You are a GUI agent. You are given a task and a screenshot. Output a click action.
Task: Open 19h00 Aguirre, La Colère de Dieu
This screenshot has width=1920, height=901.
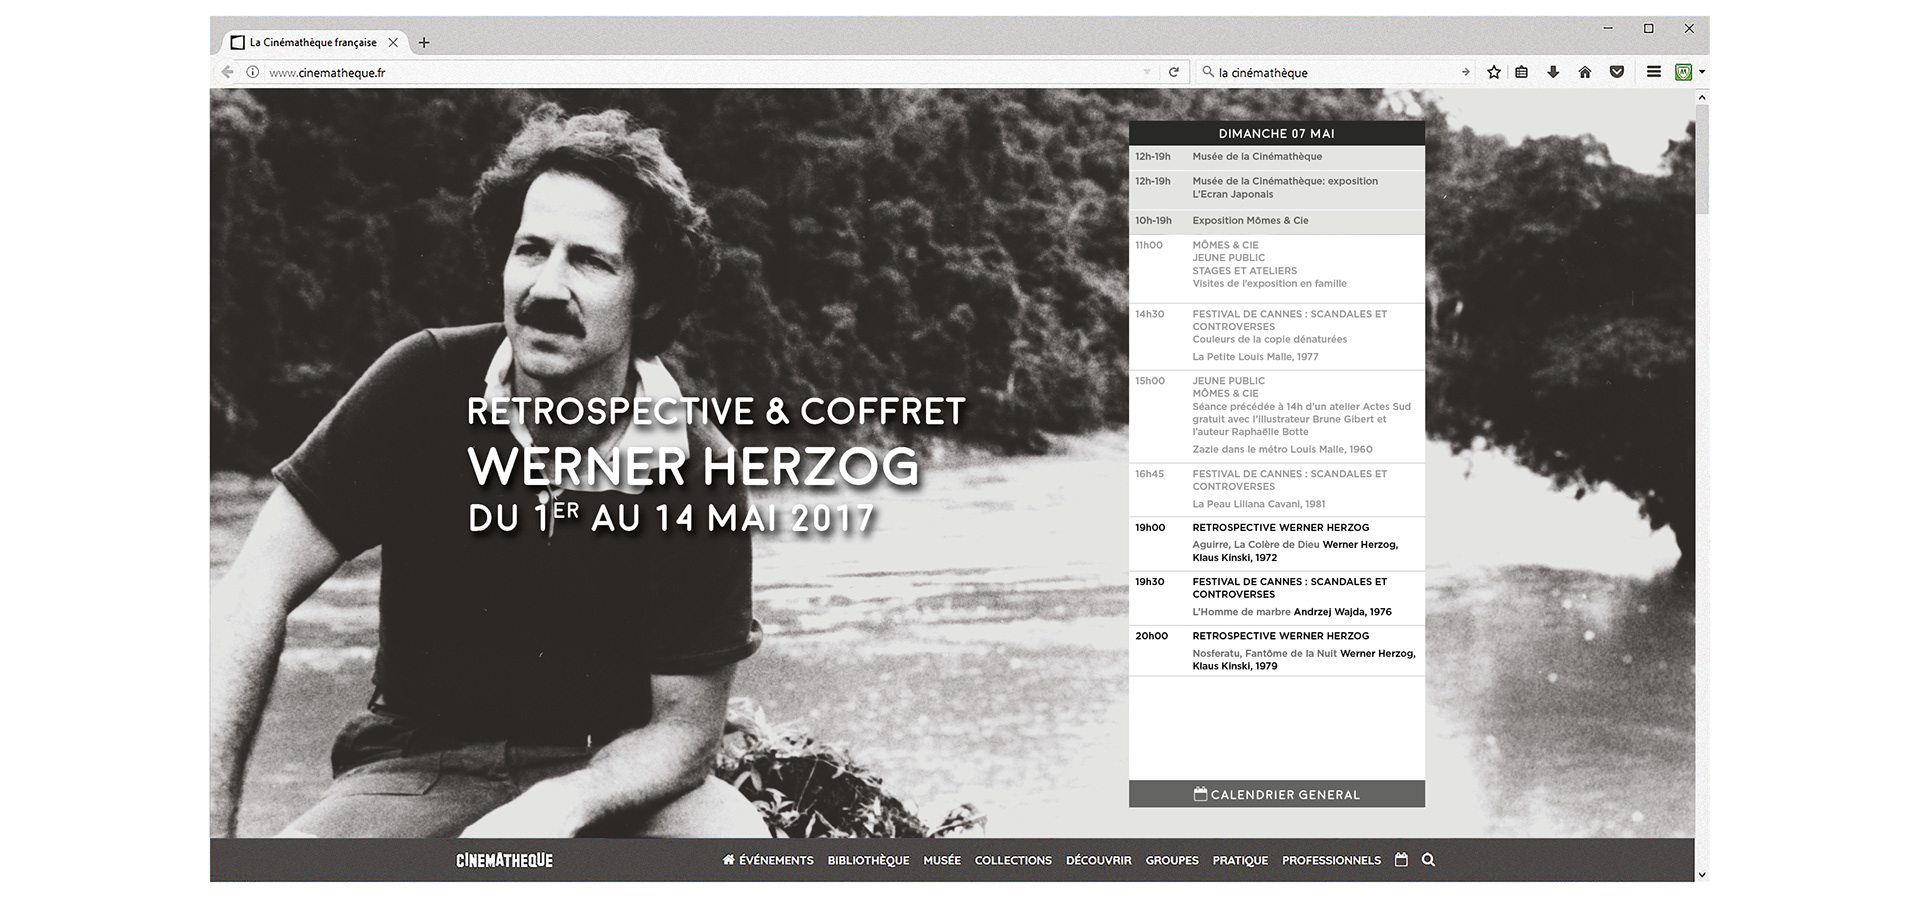[1277, 543]
